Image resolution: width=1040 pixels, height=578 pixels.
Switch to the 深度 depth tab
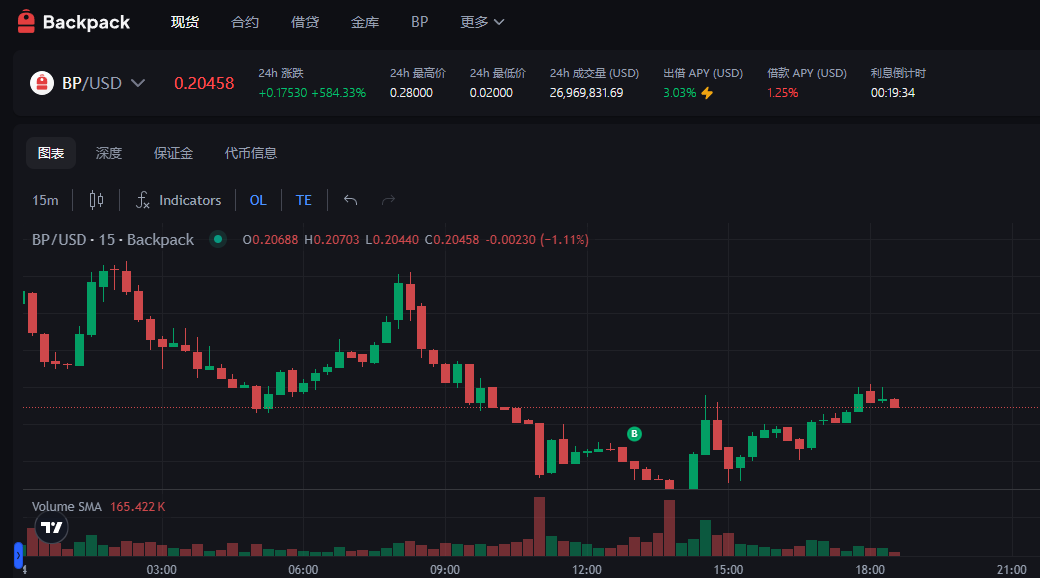click(x=109, y=153)
